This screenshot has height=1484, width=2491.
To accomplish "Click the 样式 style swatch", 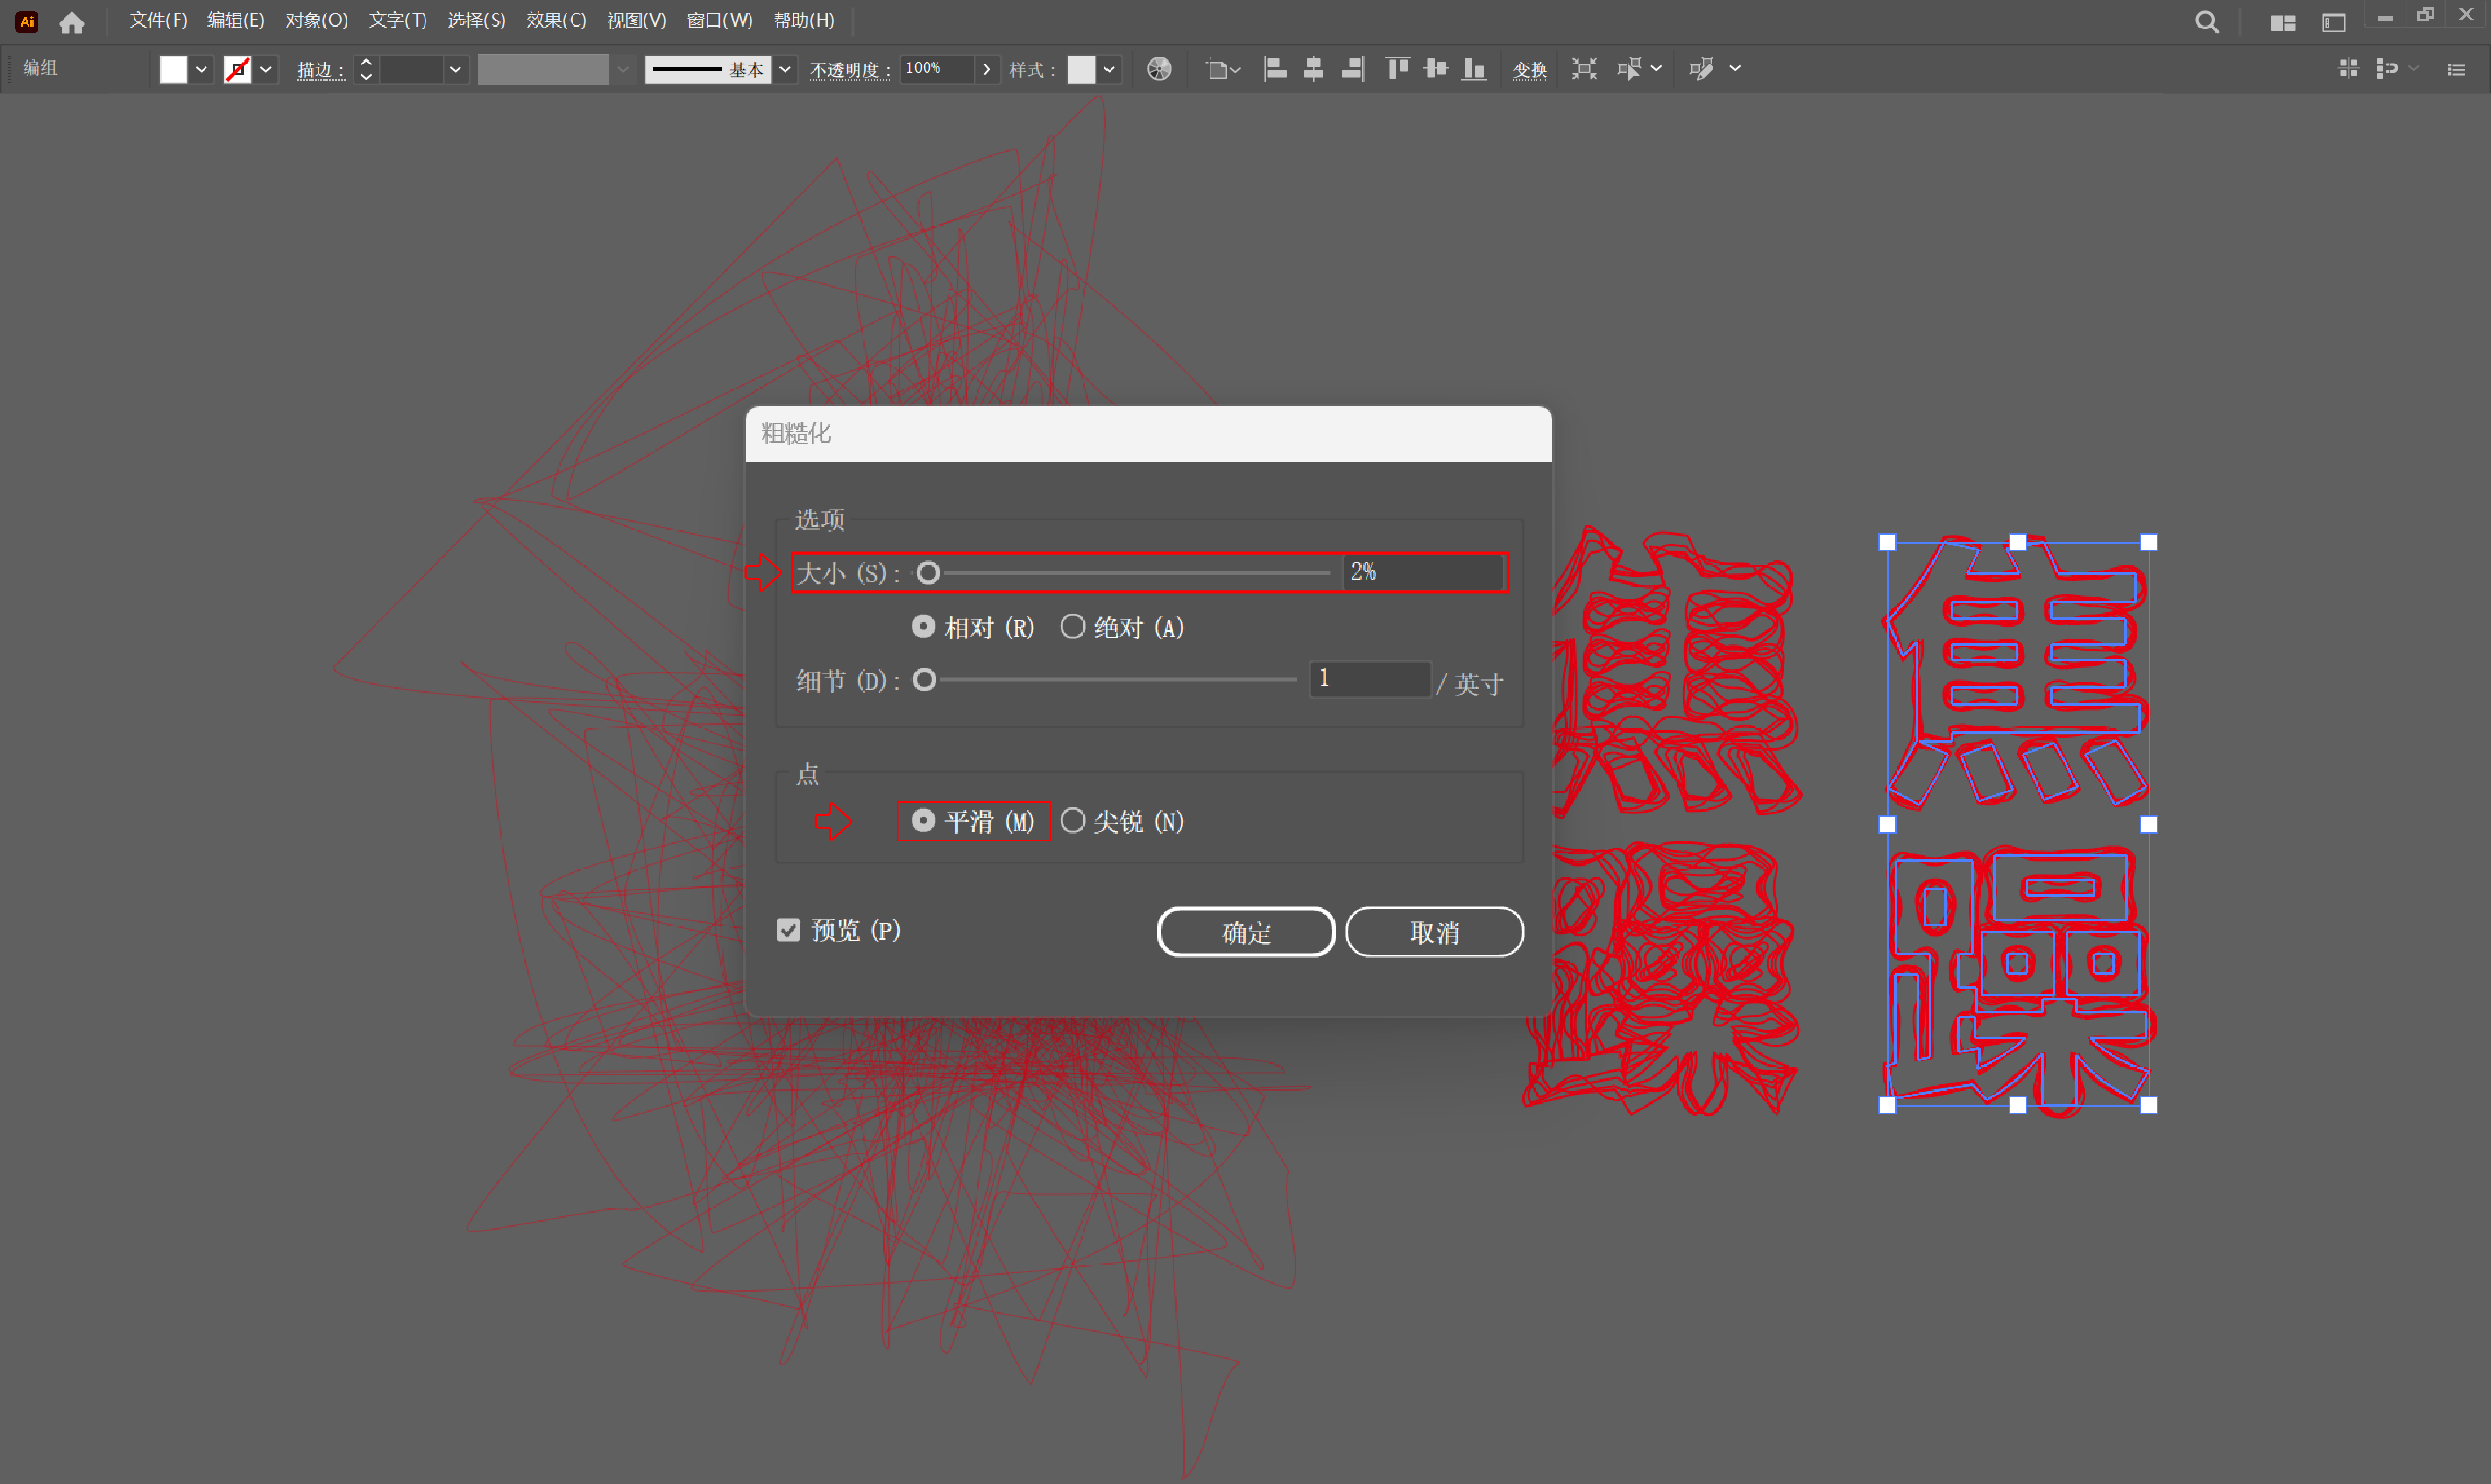I will pyautogui.click(x=1081, y=69).
